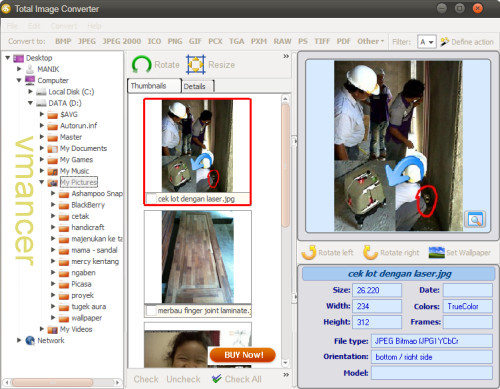Click the green Rotate icon
This screenshot has width=500, height=389.
pyautogui.click(x=142, y=64)
